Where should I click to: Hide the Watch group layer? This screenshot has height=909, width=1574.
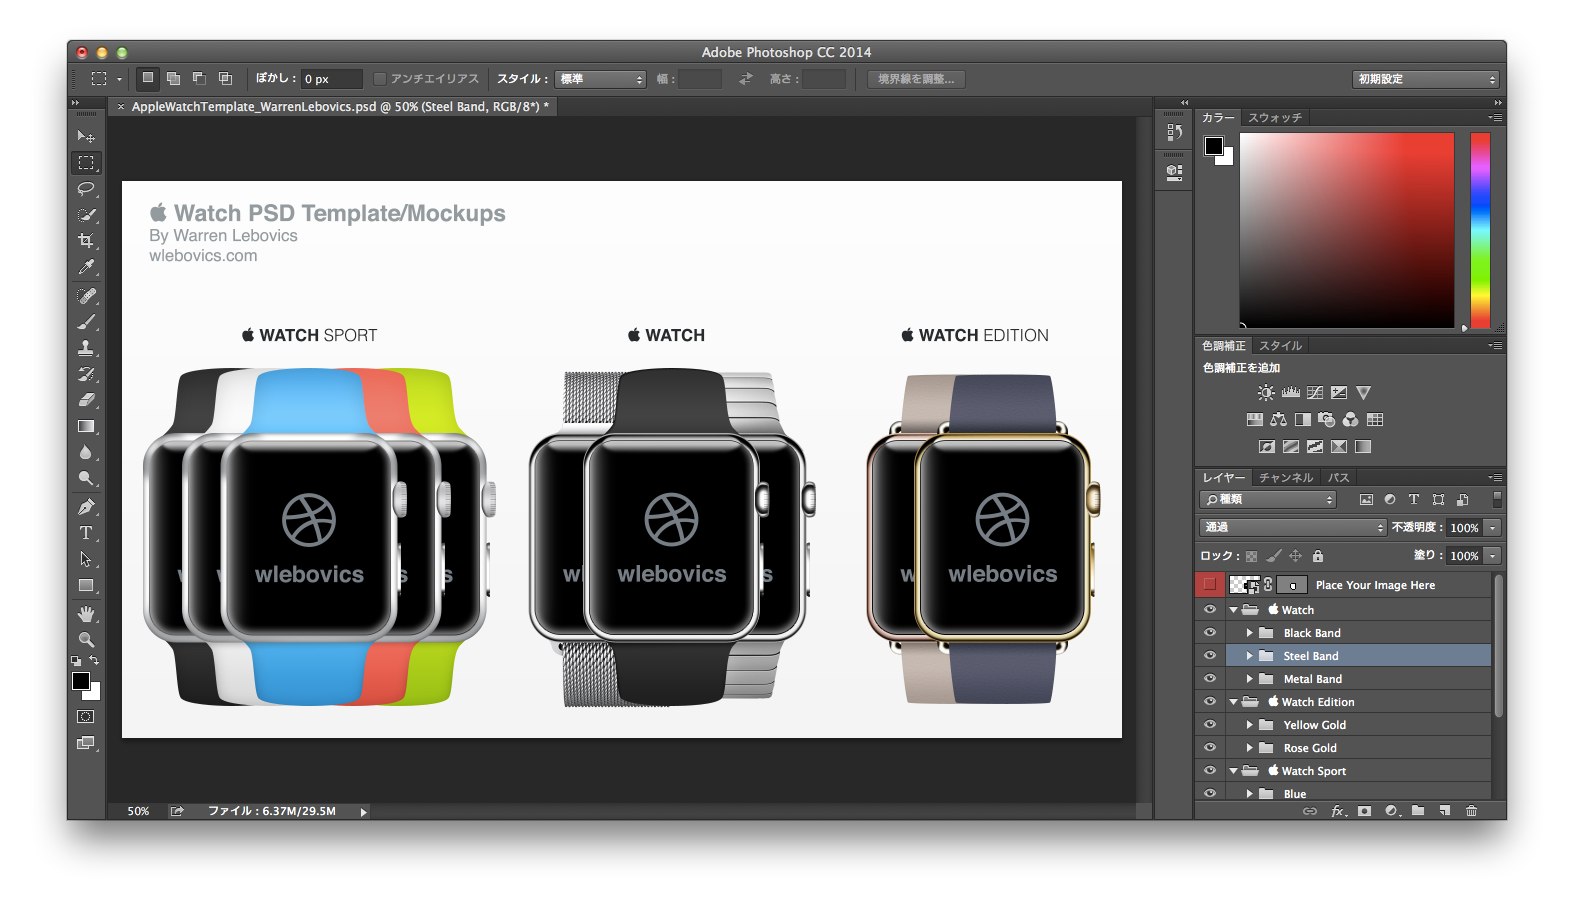[1210, 610]
